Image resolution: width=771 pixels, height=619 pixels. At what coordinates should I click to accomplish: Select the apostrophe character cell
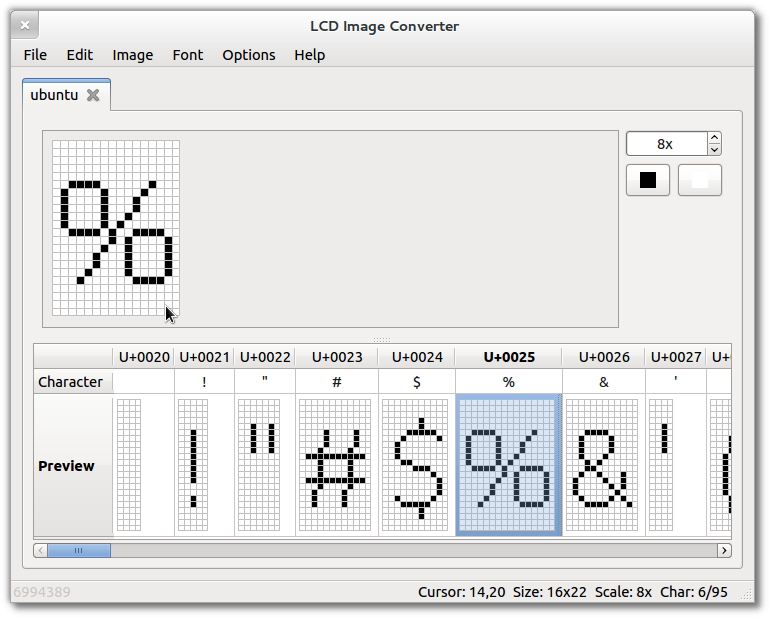point(676,382)
